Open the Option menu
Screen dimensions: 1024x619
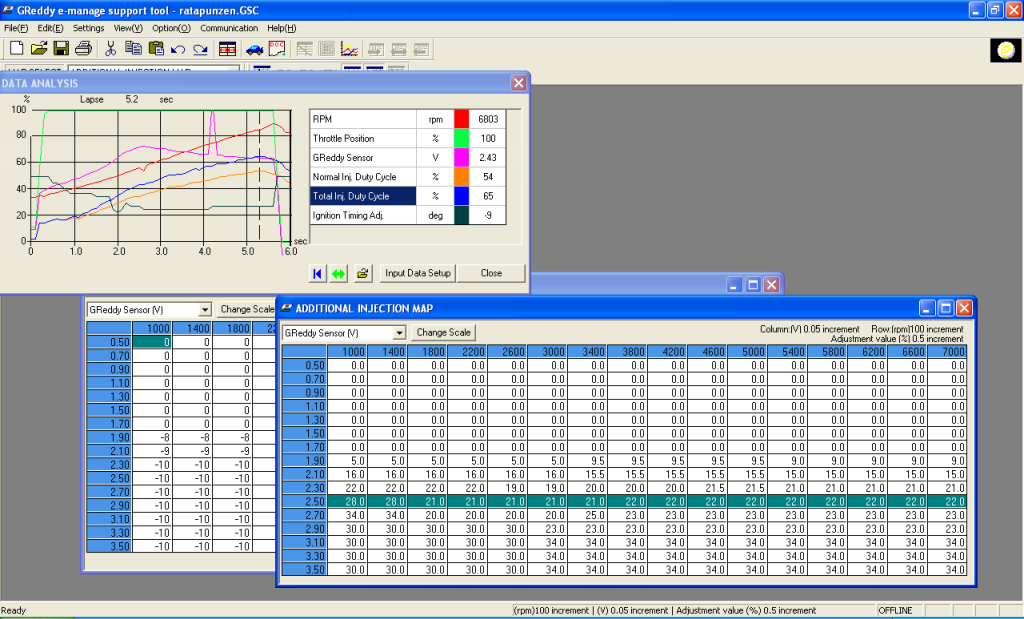[x=171, y=28]
